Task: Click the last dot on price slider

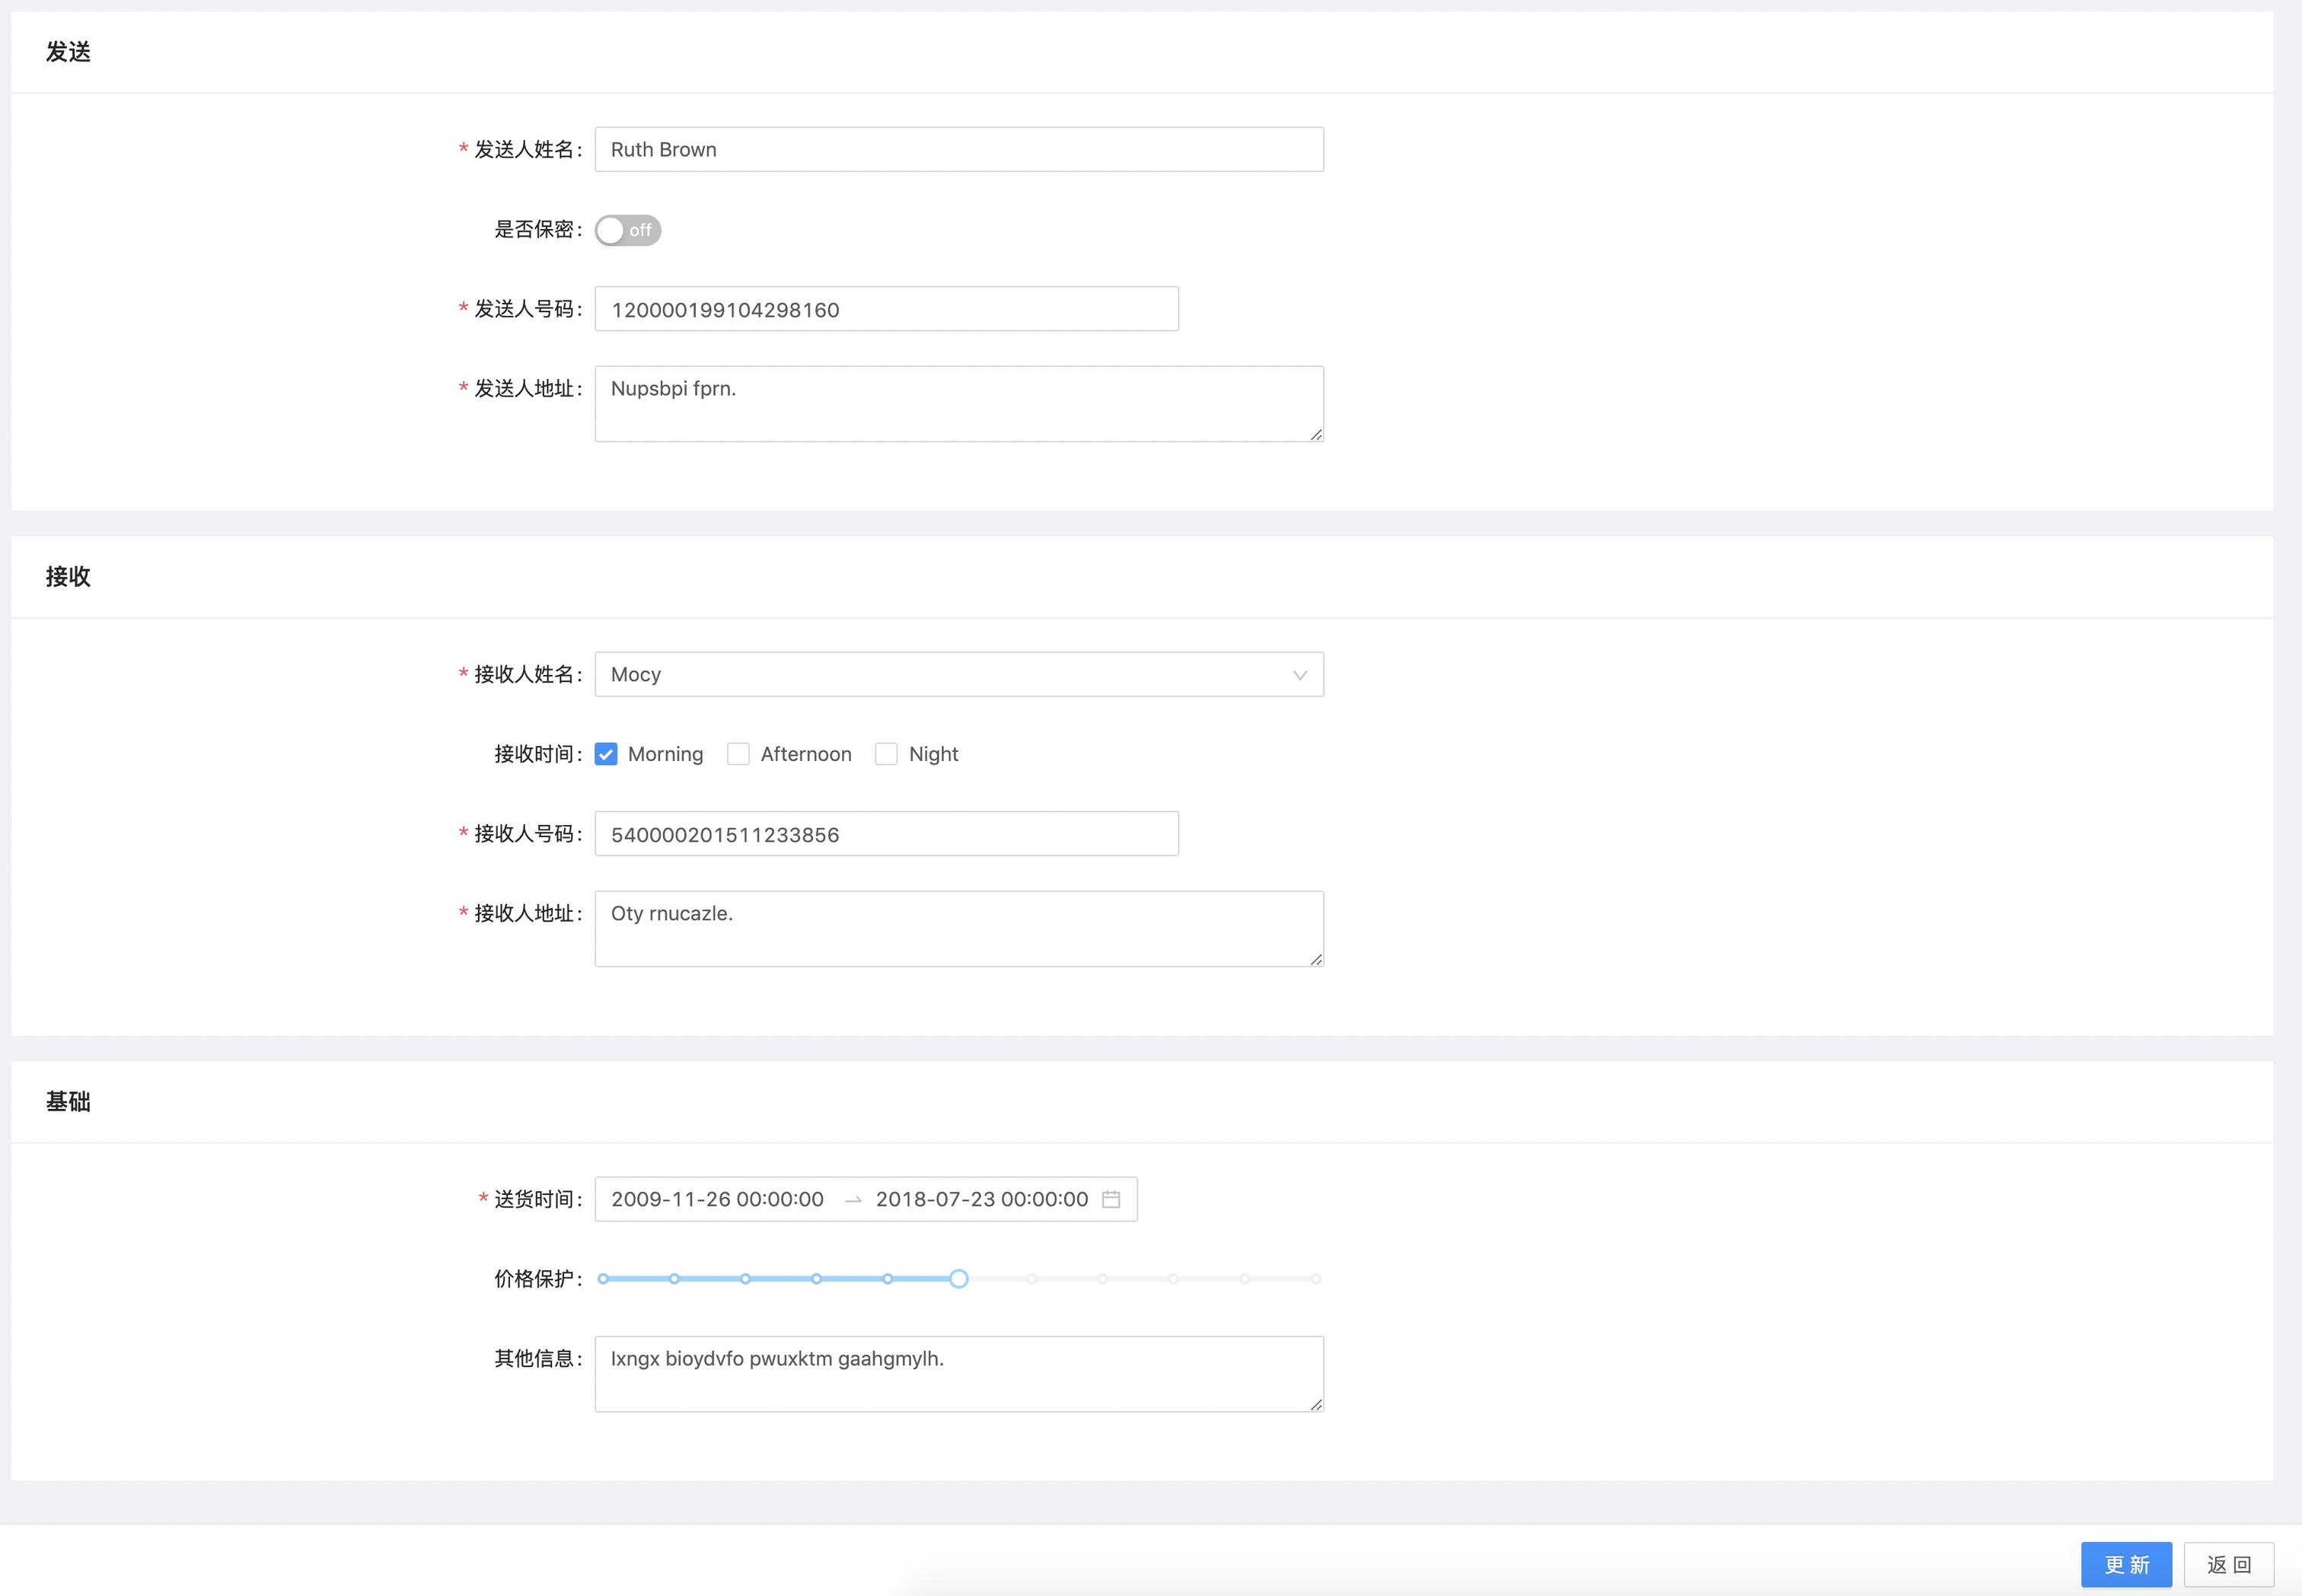Action: [x=1316, y=1279]
